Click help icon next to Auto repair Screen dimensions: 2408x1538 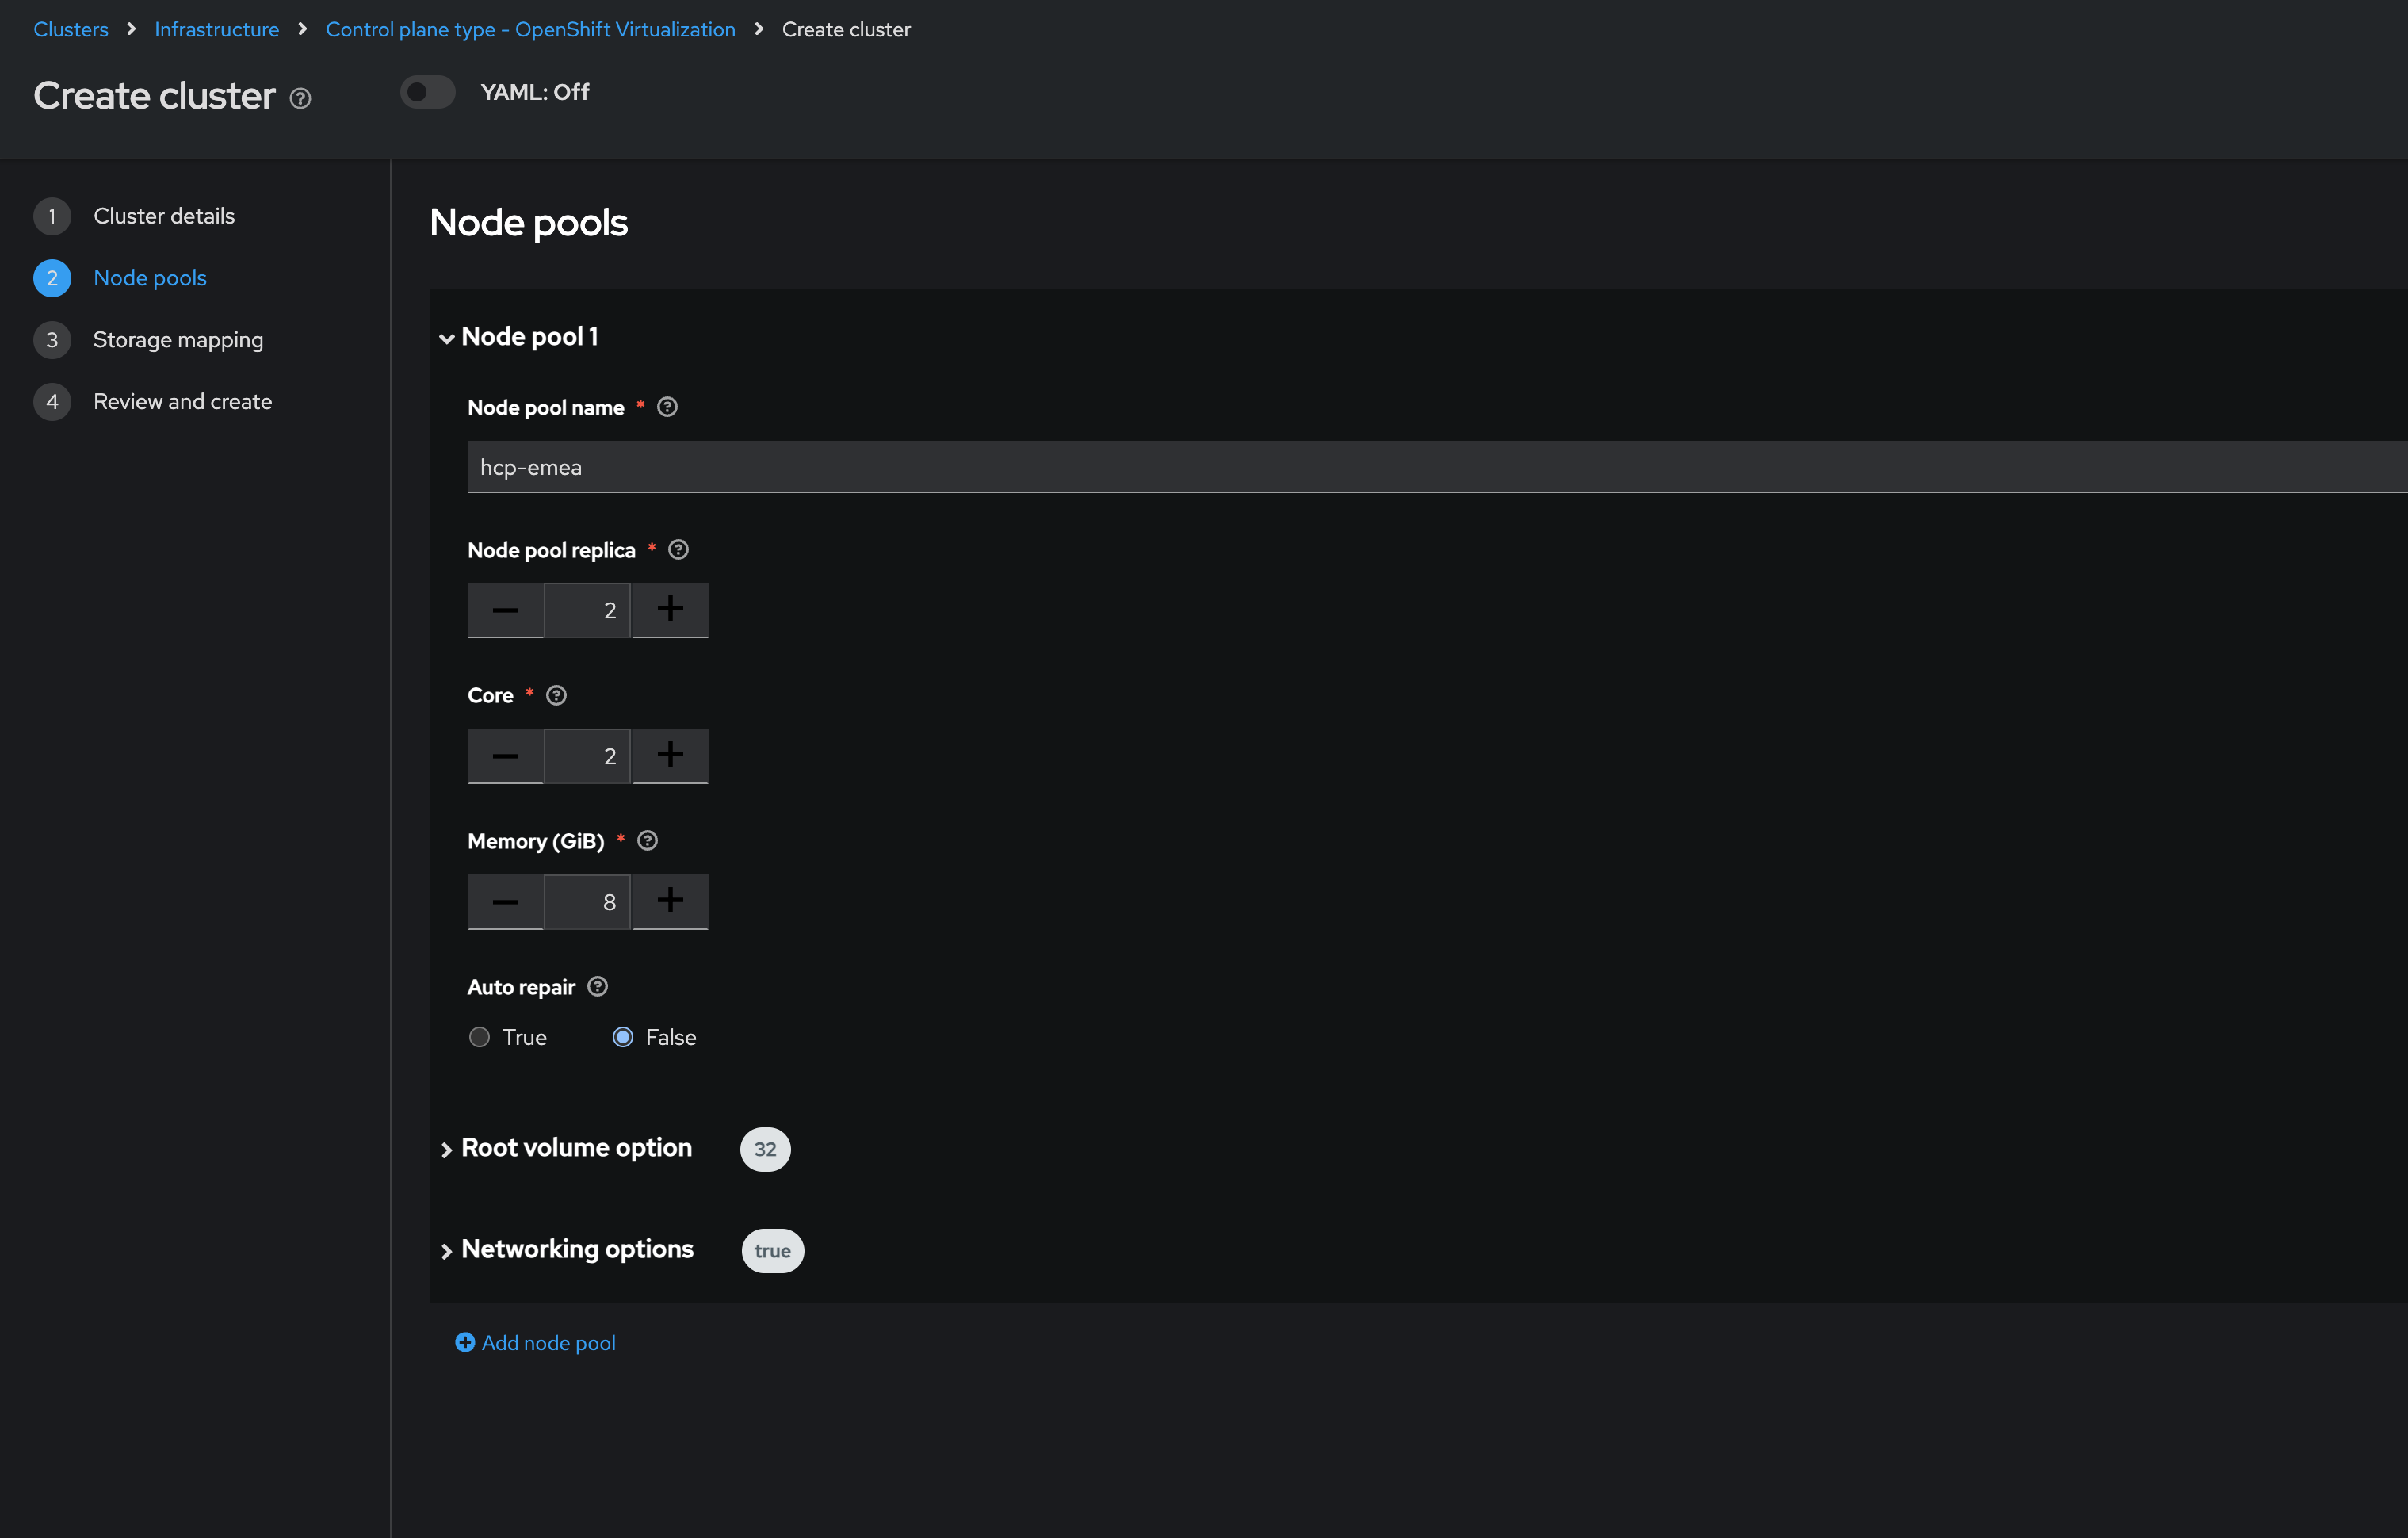click(597, 987)
